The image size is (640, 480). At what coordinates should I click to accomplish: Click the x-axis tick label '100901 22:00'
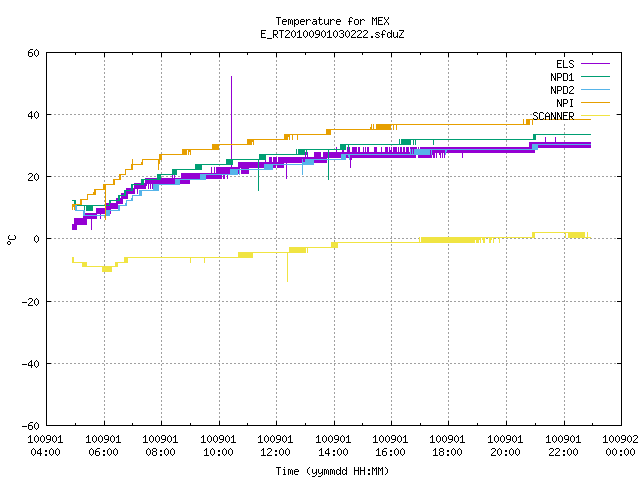tap(564, 446)
